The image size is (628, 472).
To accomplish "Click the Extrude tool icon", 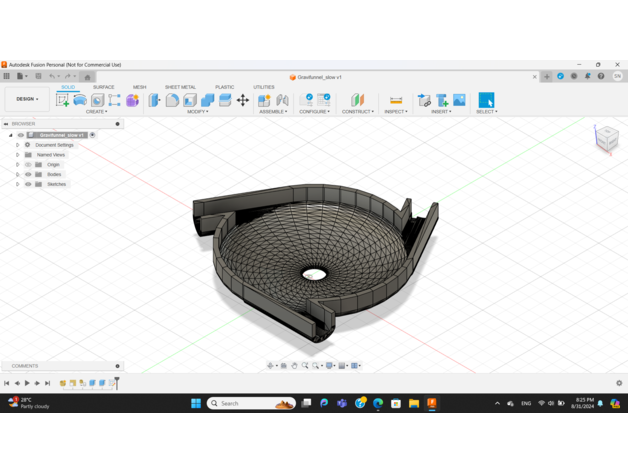I will point(80,100).
